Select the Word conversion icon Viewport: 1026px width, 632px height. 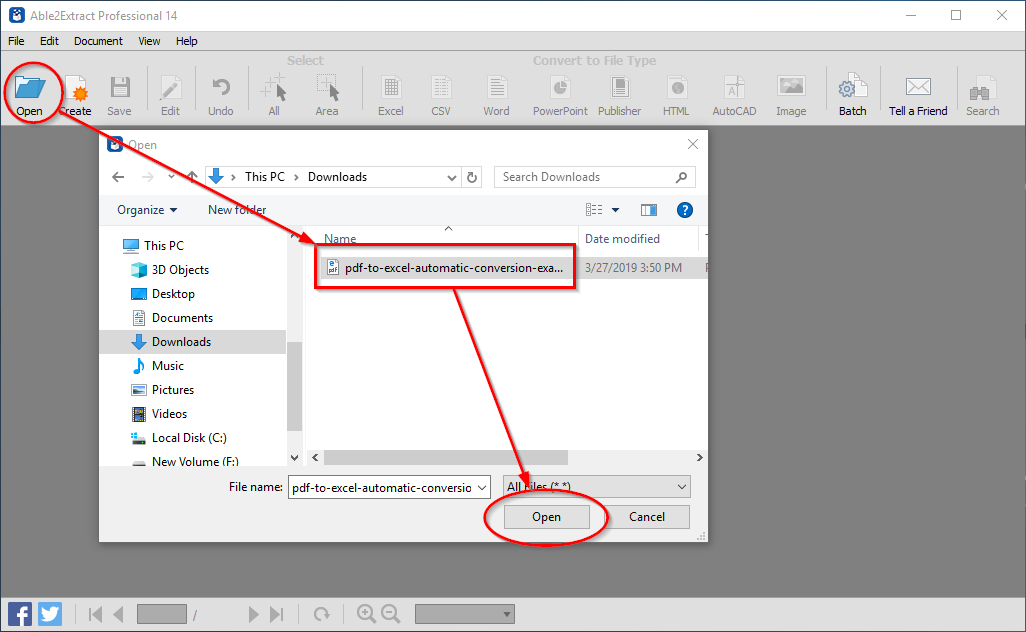(x=496, y=92)
